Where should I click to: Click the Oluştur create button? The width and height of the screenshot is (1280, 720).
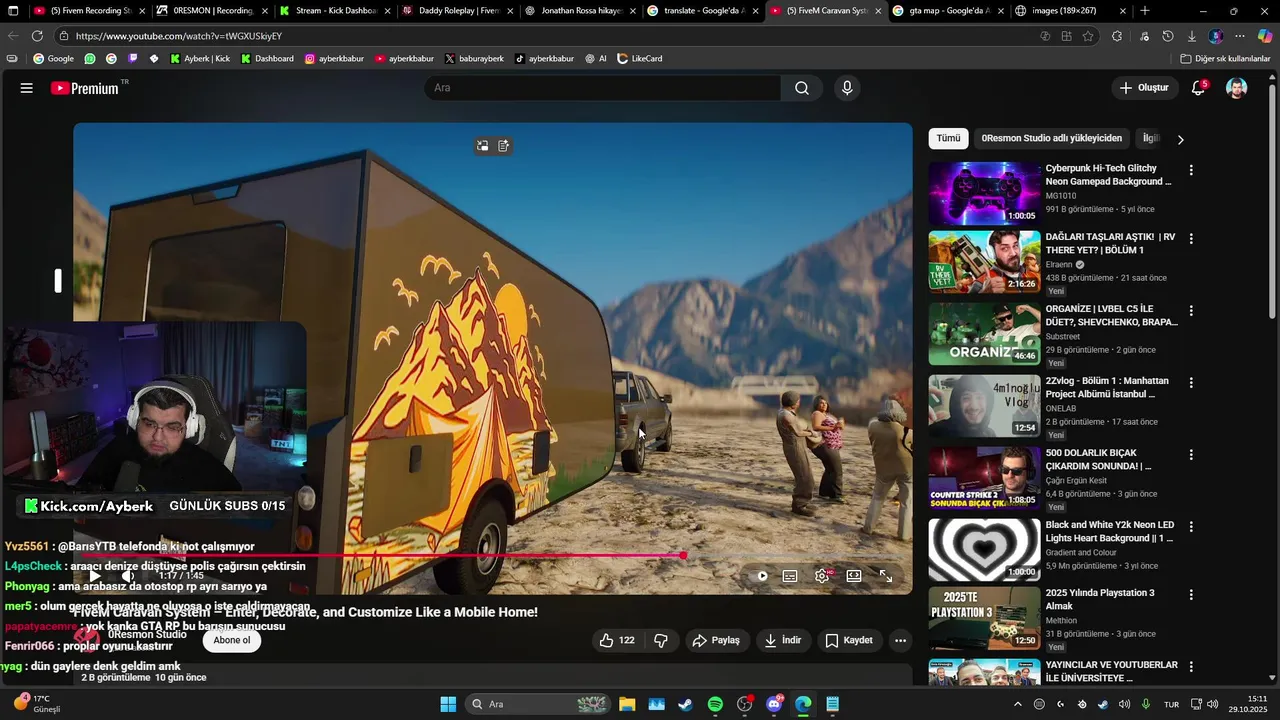tap(1144, 88)
